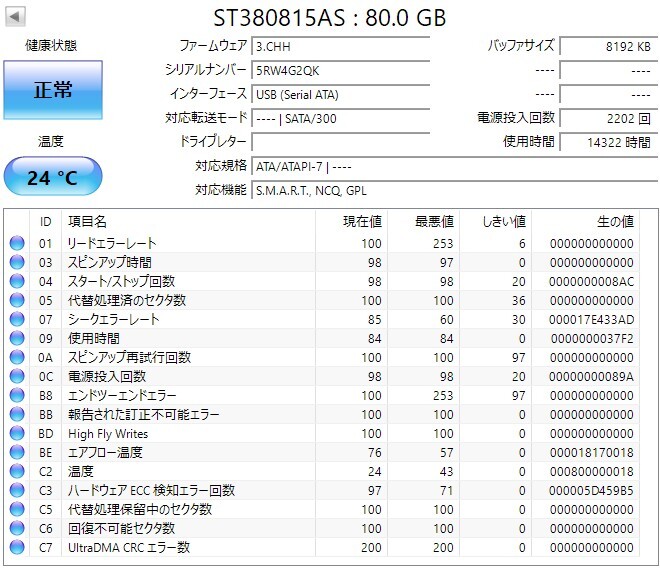Select the スピンアップ再試行回数 attribute name
660x568 pixels.
[129, 357]
